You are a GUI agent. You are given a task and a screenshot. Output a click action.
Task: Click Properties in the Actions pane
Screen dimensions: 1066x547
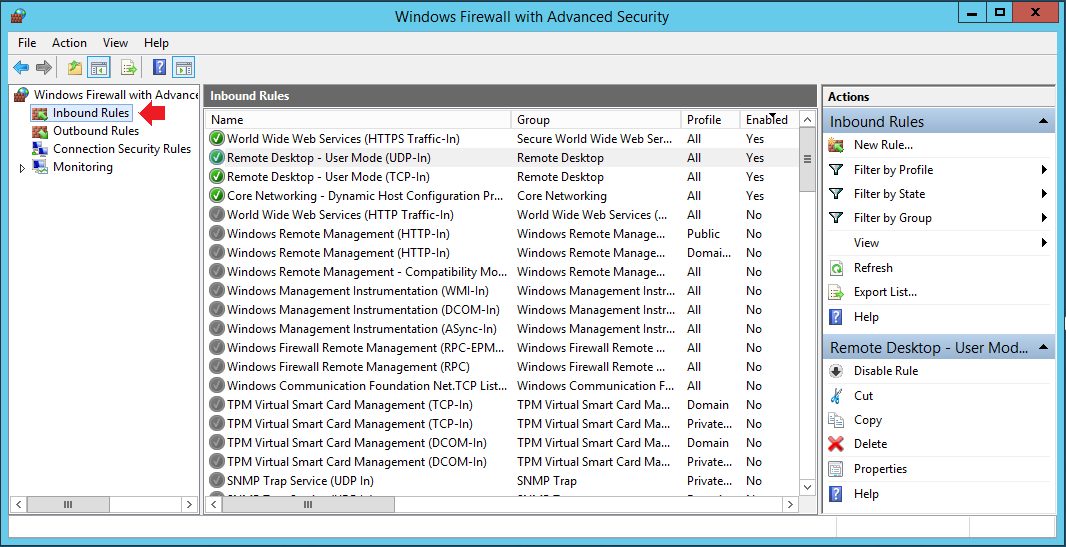click(880, 469)
